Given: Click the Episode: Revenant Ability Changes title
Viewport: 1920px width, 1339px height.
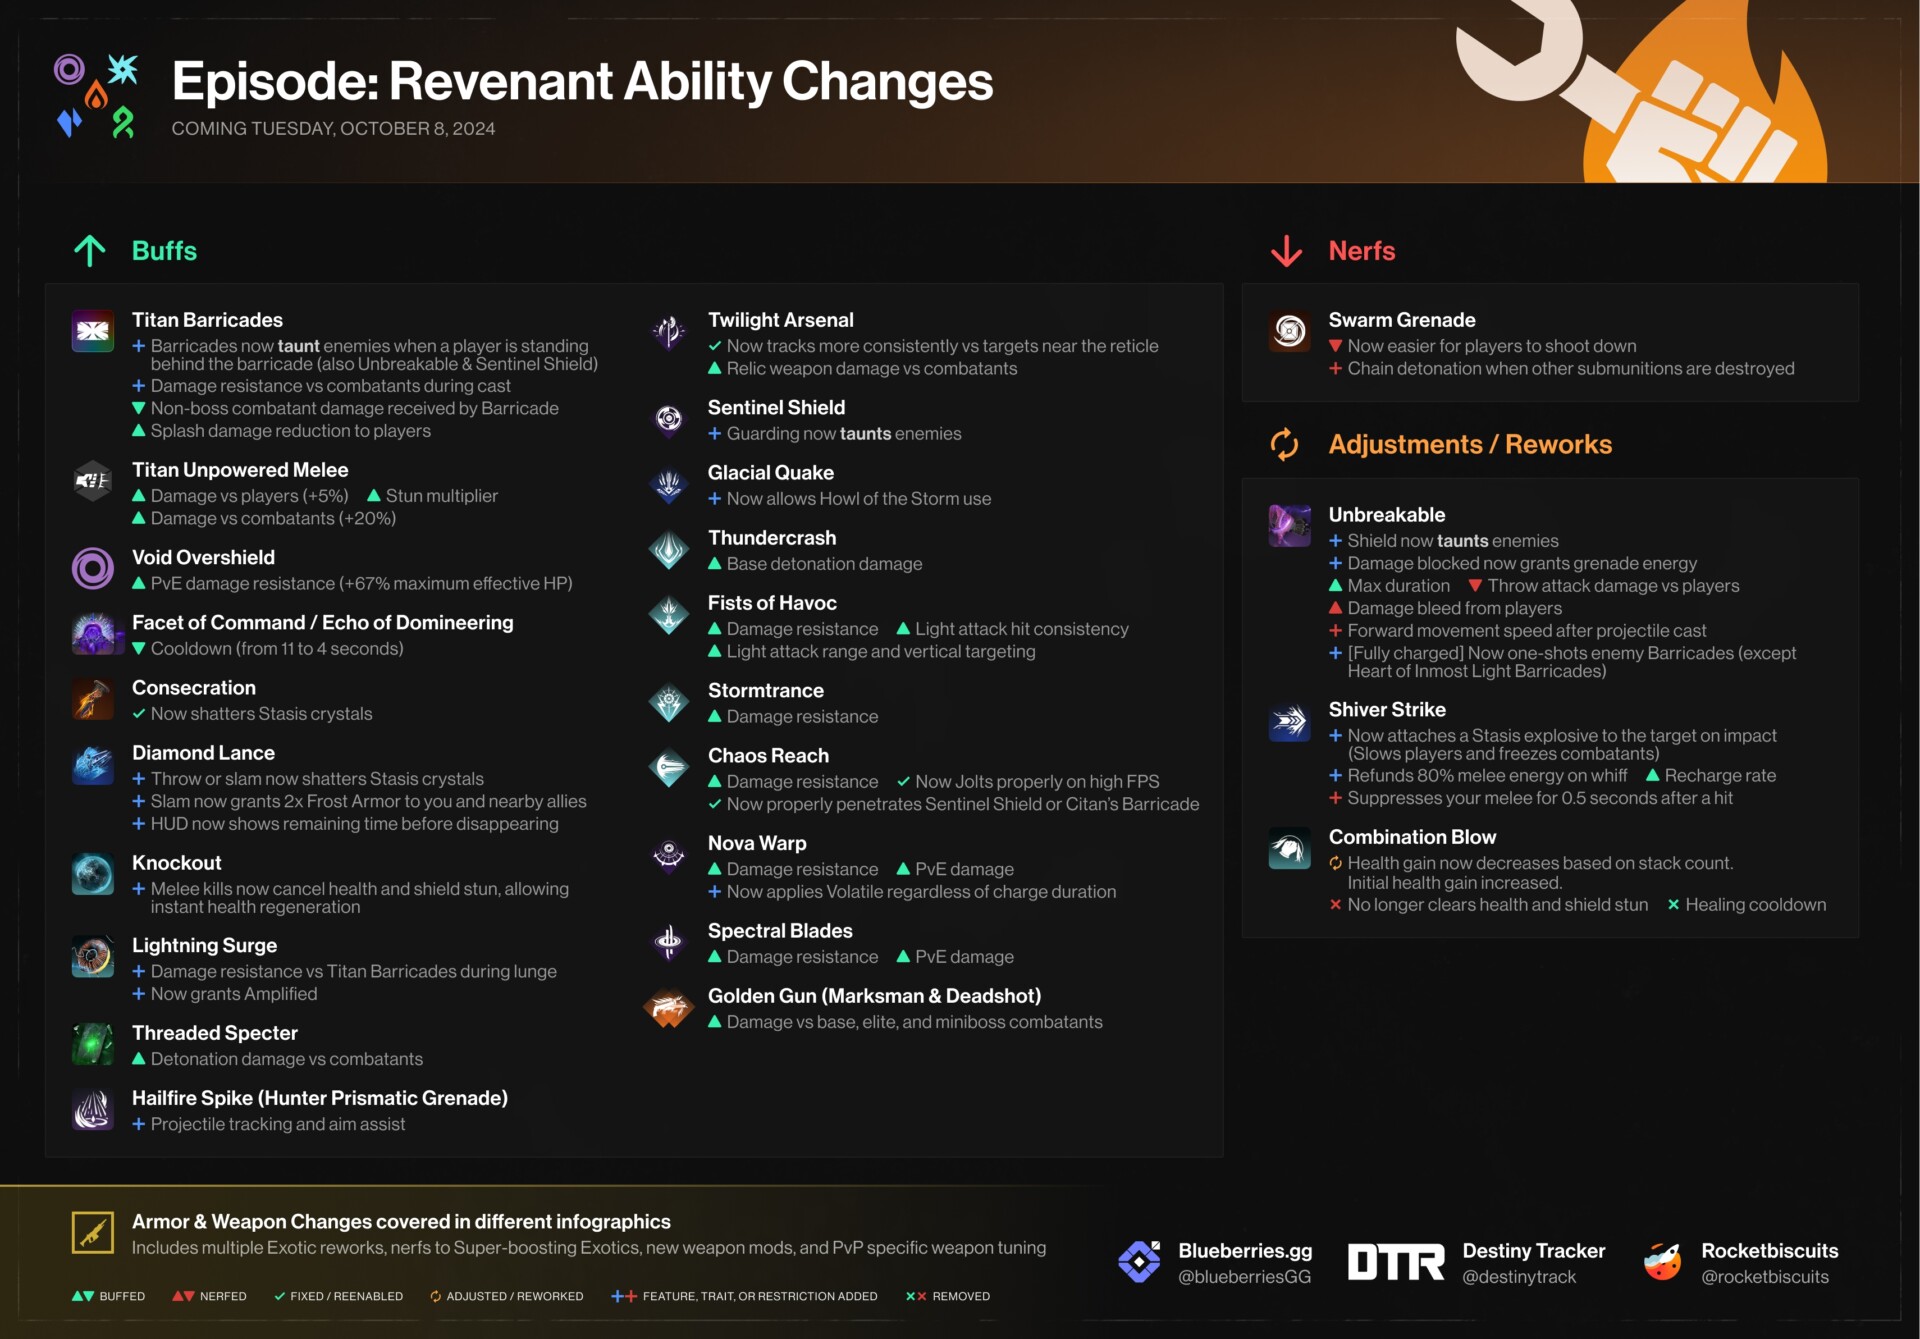Looking at the screenshot, I should tap(582, 82).
